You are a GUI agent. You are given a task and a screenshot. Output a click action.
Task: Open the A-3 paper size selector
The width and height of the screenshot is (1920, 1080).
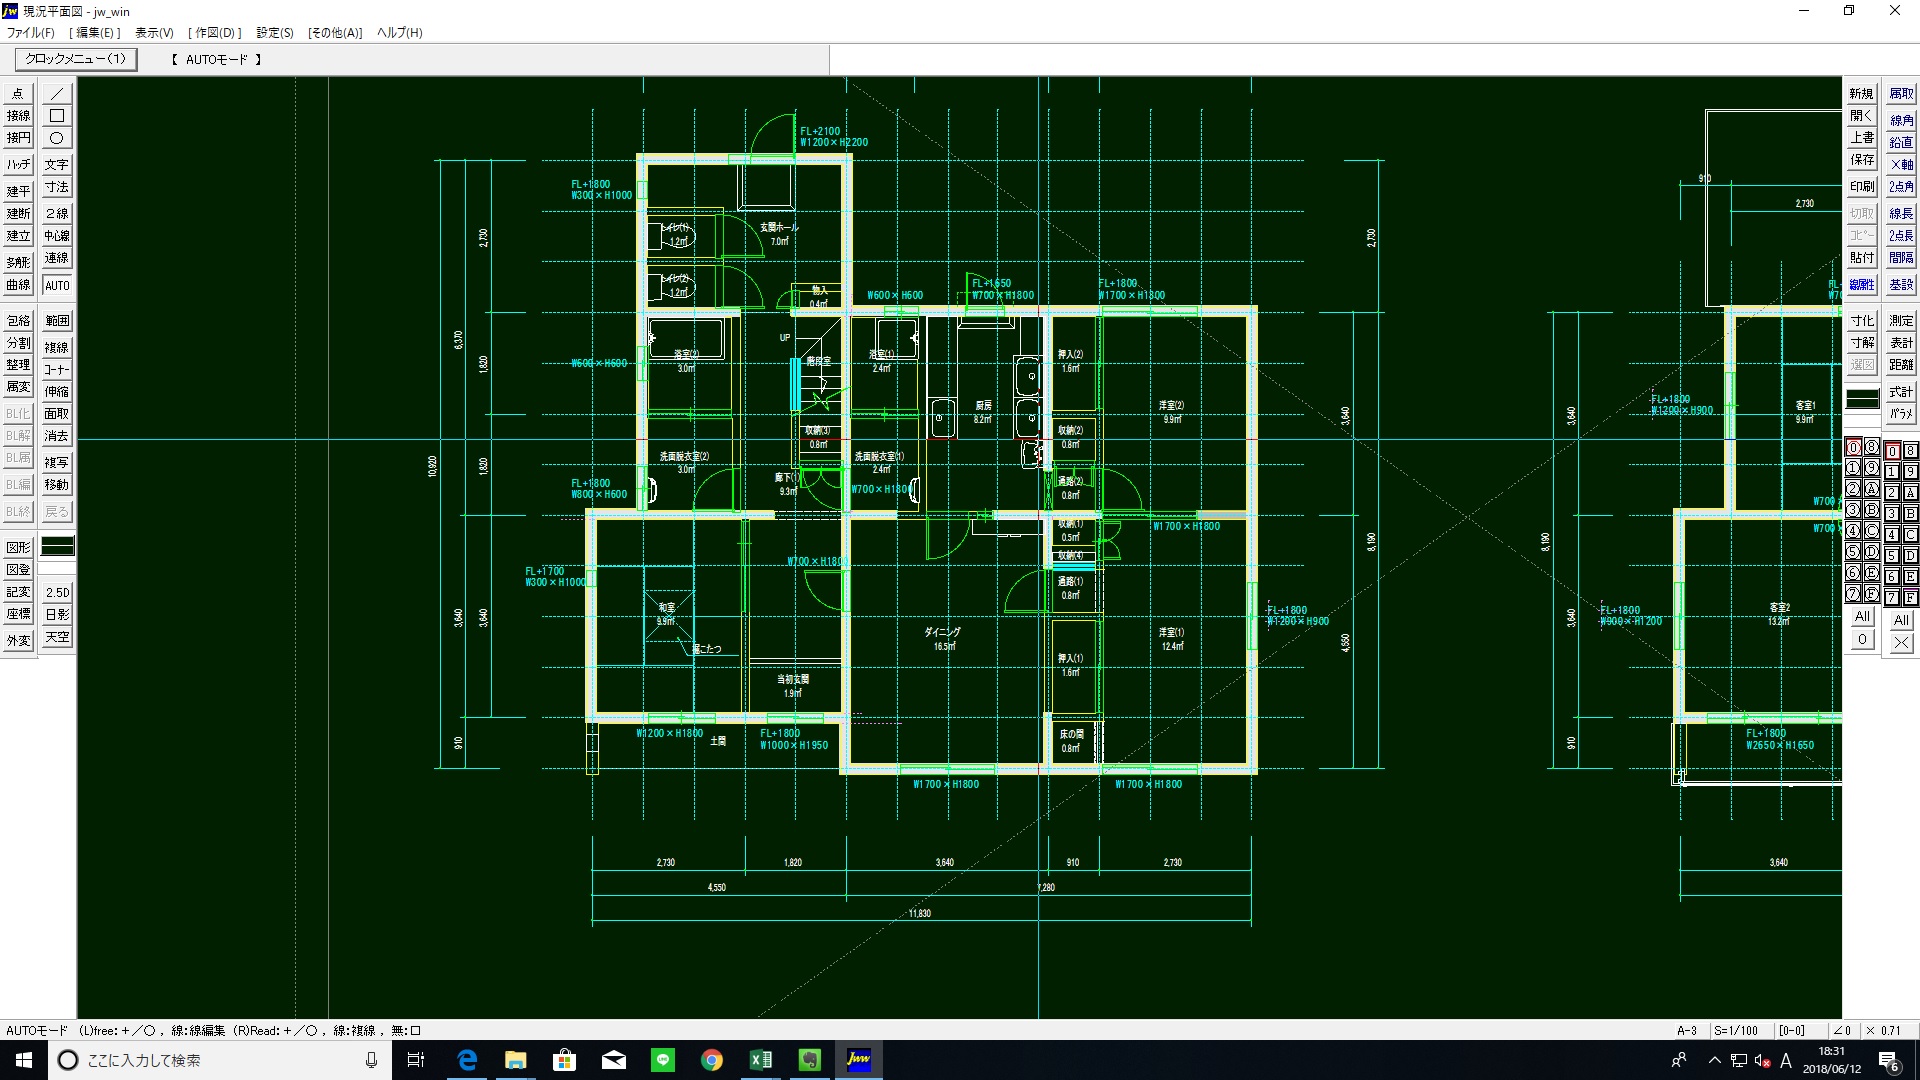pyautogui.click(x=1689, y=1030)
